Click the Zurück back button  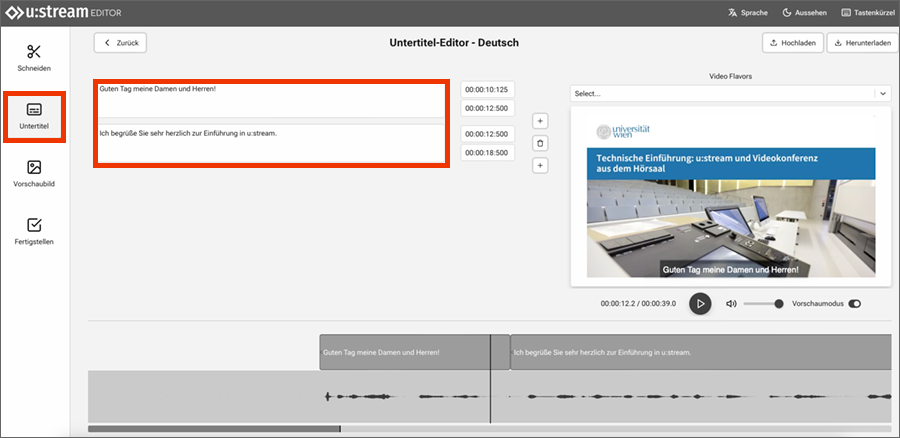coord(121,43)
